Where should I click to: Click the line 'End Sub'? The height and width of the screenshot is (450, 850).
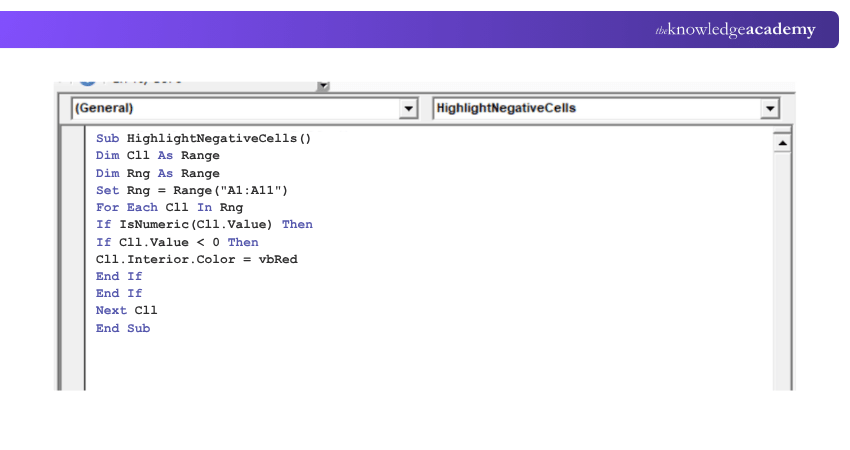[123, 328]
